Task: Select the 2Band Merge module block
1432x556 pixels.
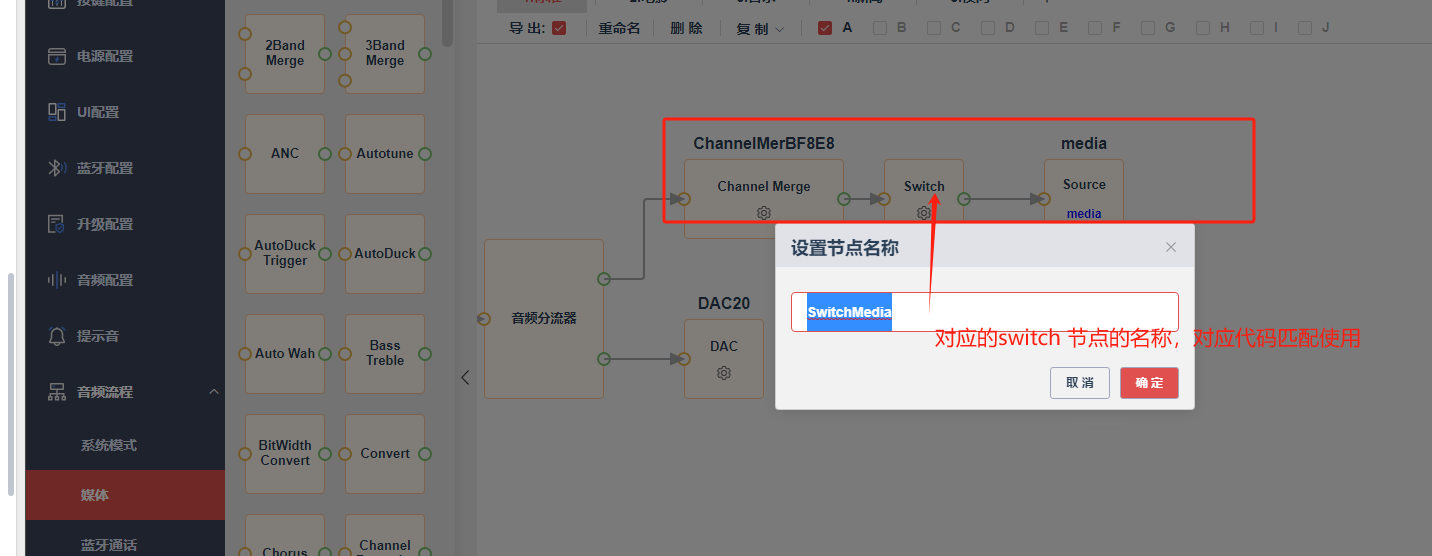Action: click(x=285, y=54)
